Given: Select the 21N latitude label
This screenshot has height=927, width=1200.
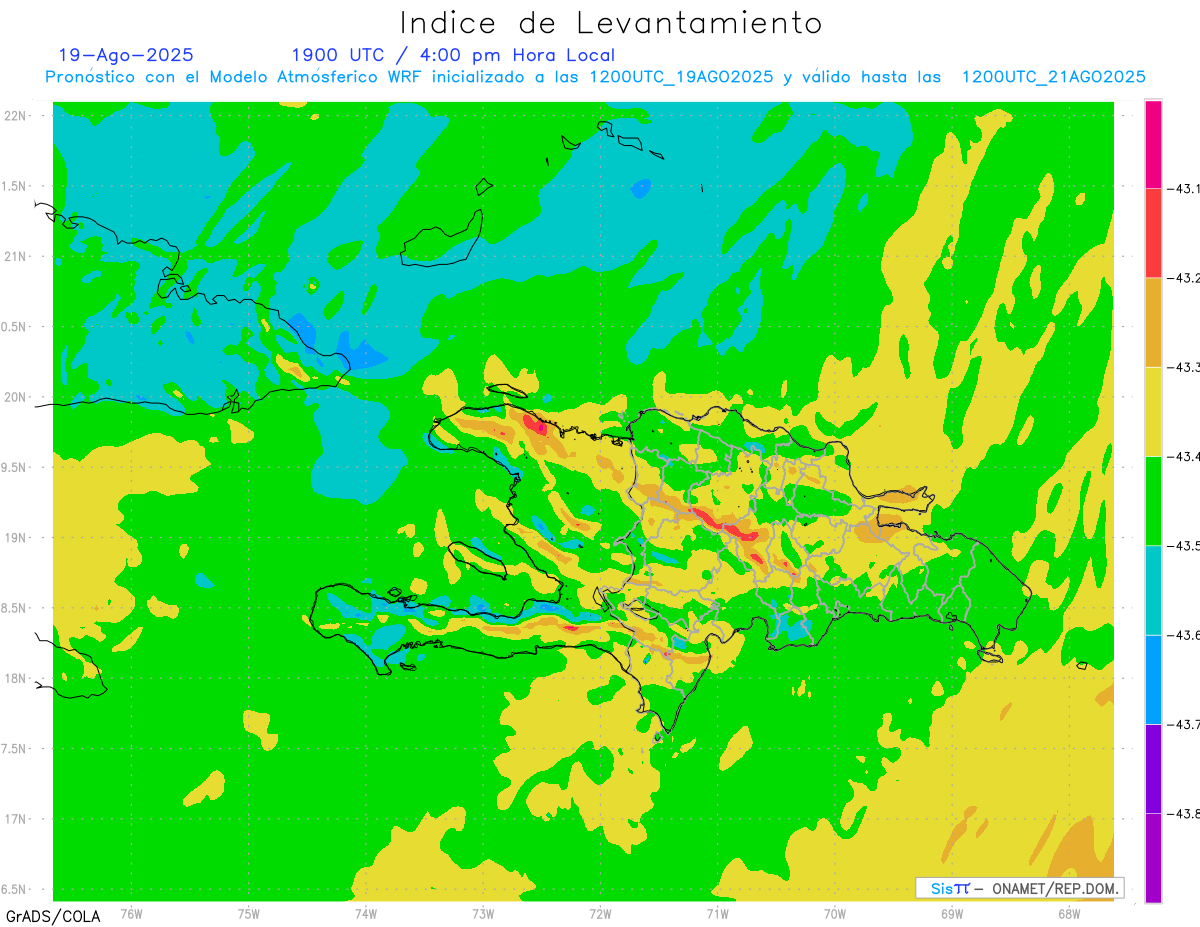Looking at the screenshot, I should tap(16, 256).
